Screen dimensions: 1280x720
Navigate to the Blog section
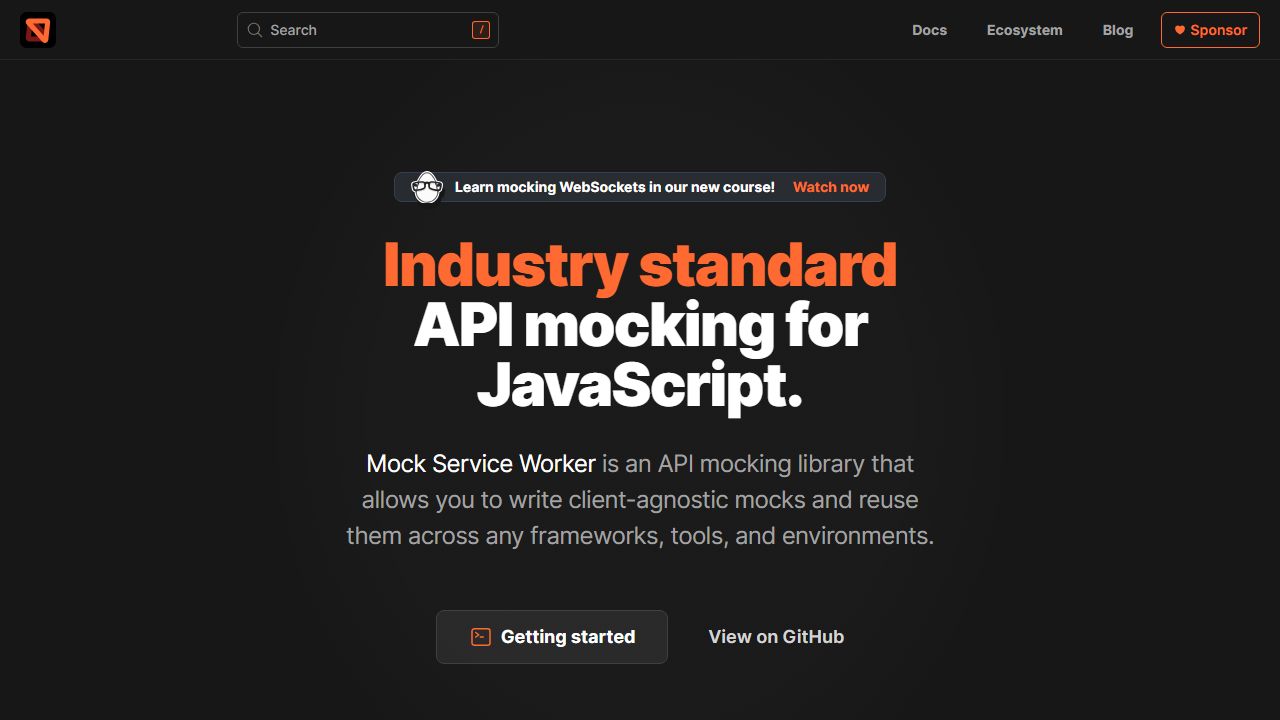pos(1117,30)
